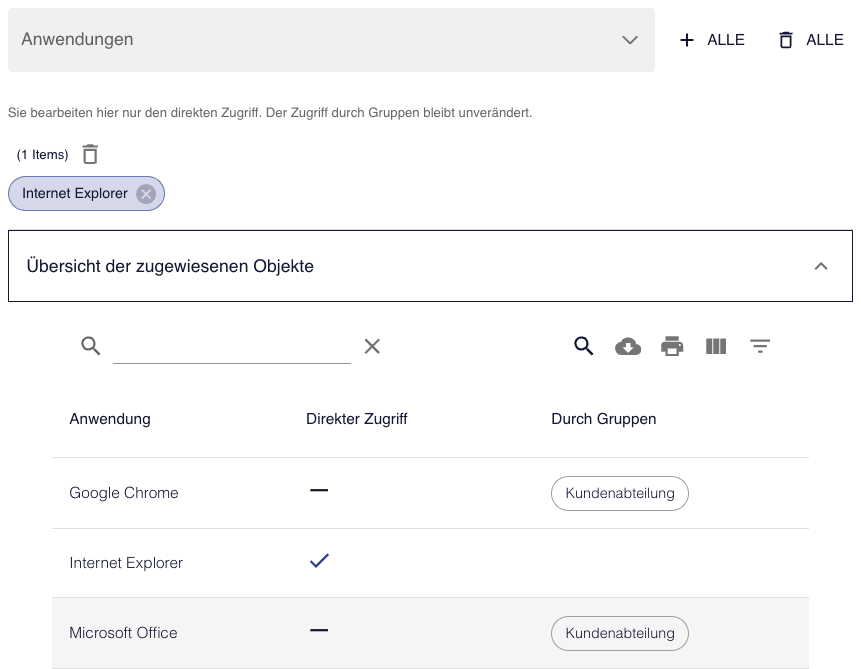Click Kundenabteilung chip in Google Chrome row

pyautogui.click(x=620, y=493)
